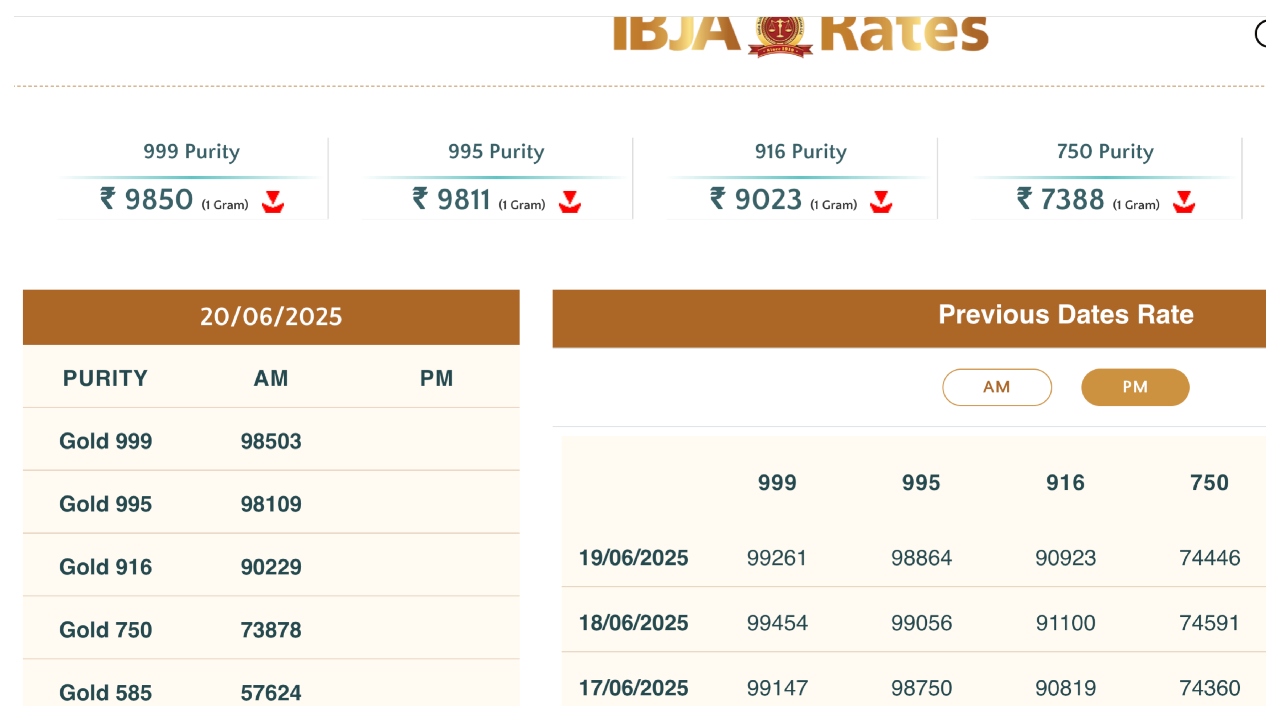Click the 995 Purity card title
Screen dimensions: 1280x720
(x=496, y=152)
